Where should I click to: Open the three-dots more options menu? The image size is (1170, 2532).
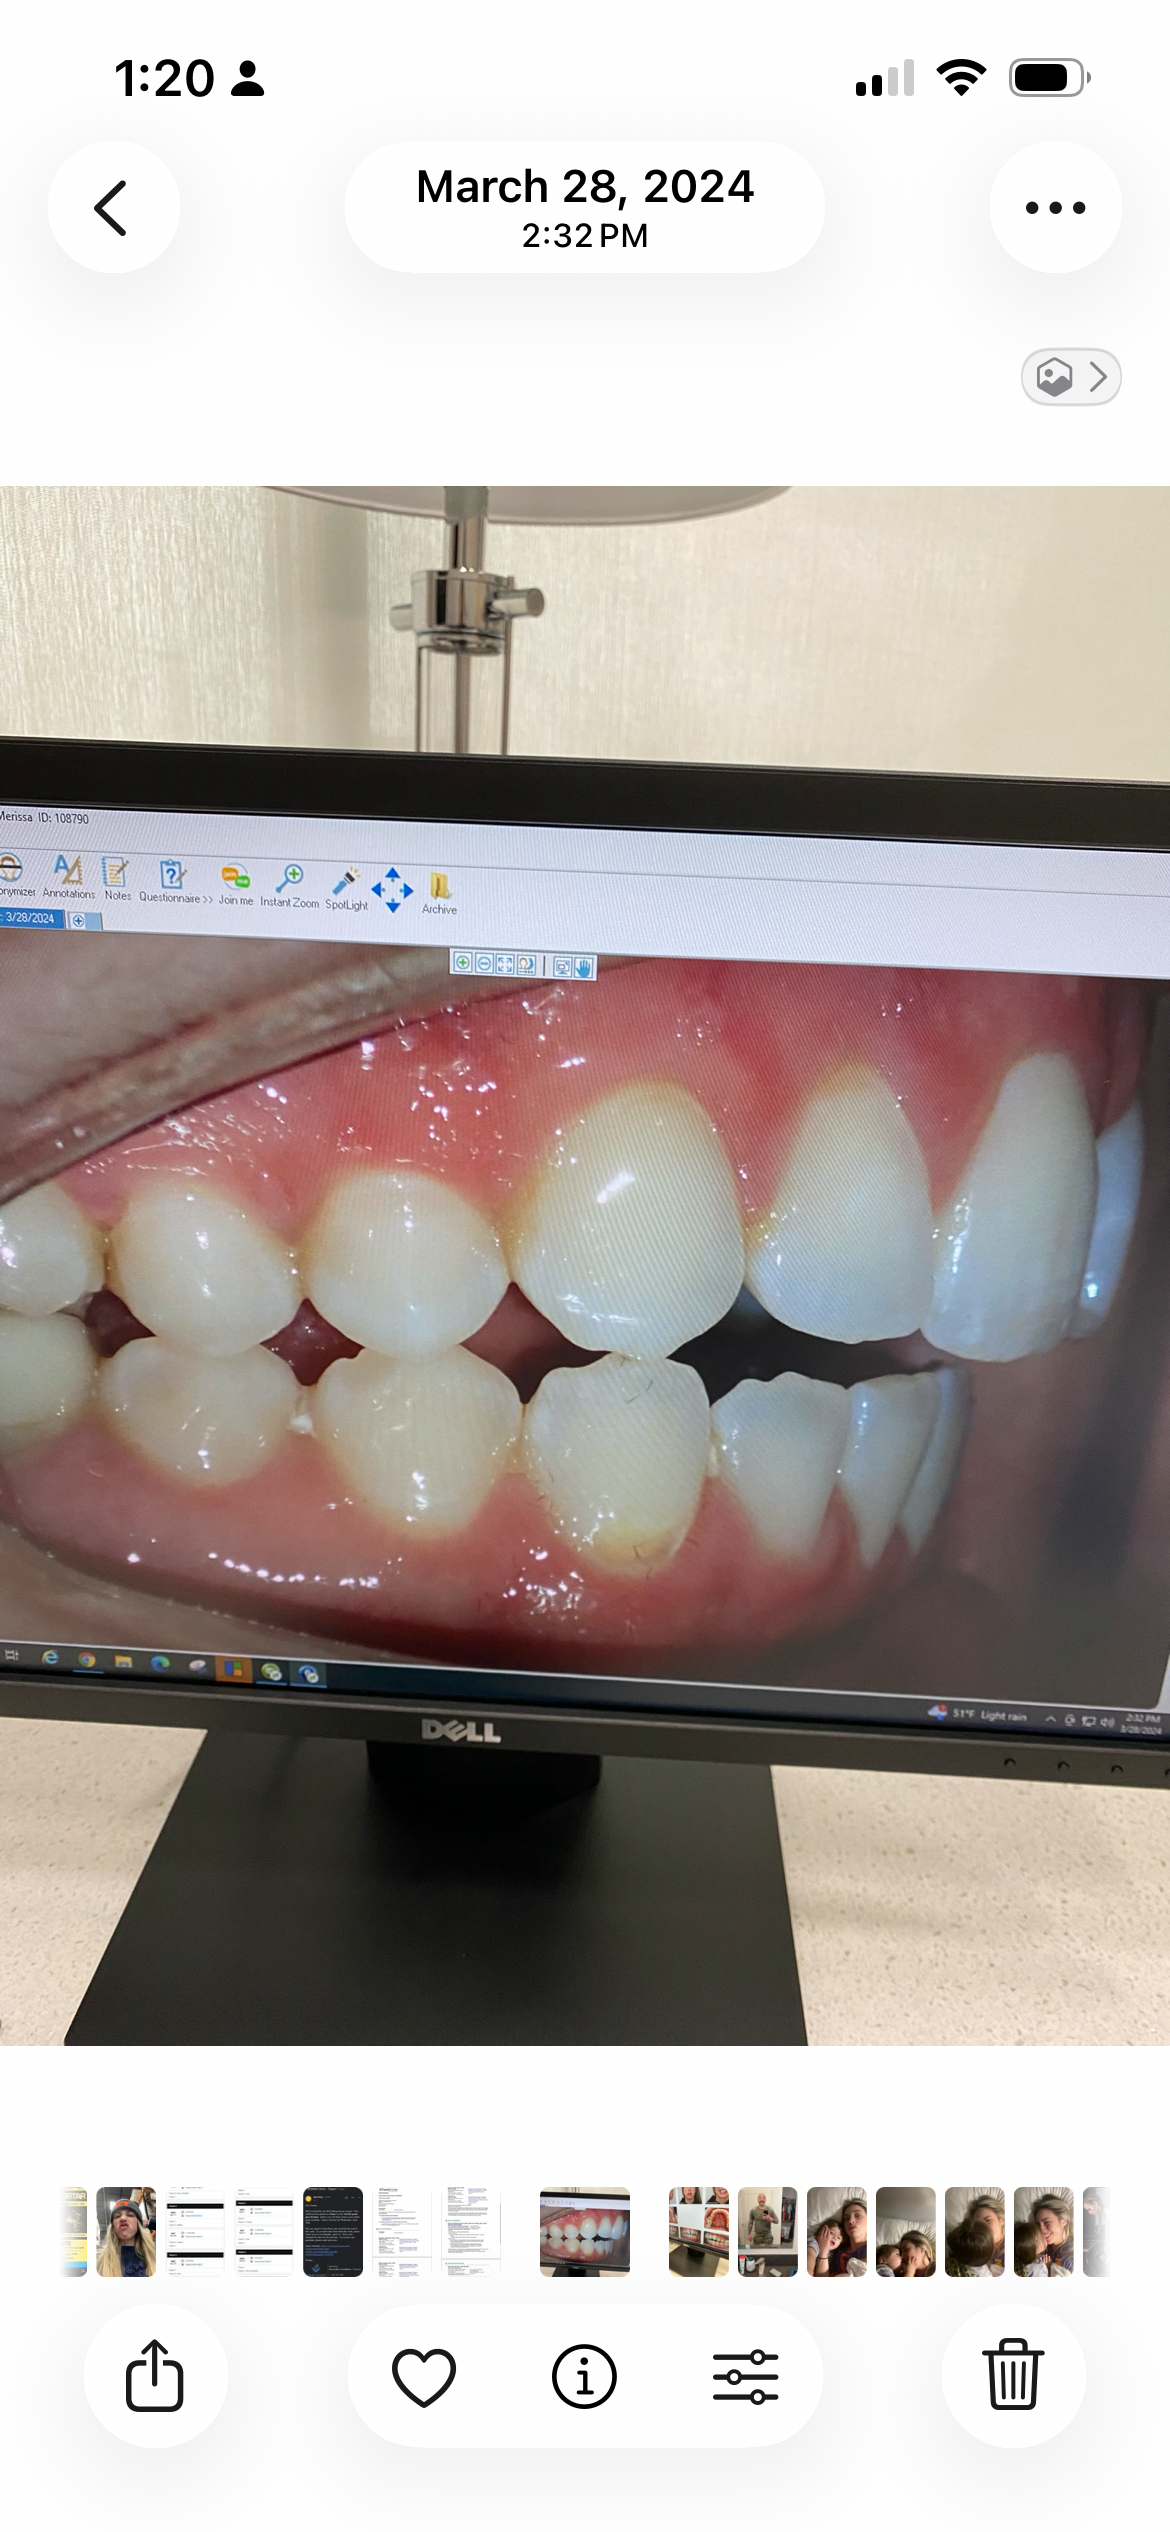(1055, 207)
